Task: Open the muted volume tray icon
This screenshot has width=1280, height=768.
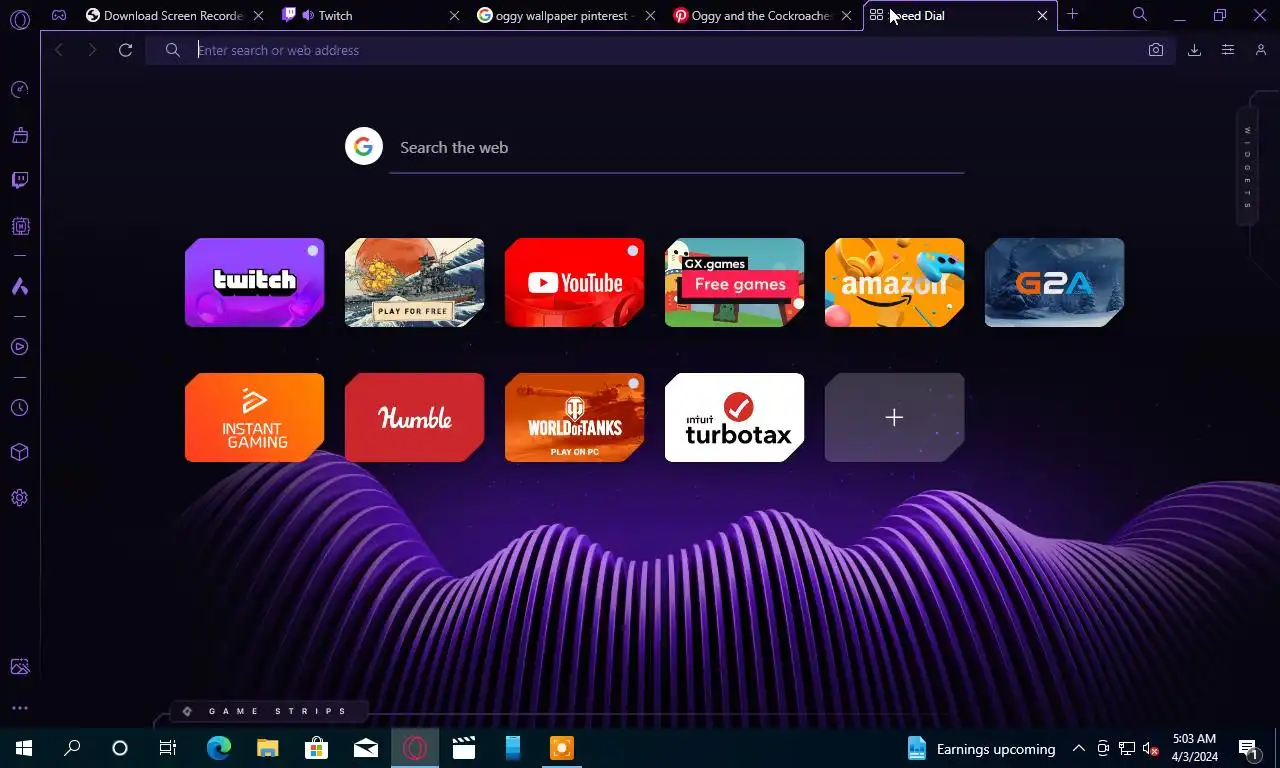Action: (1150, 748)
